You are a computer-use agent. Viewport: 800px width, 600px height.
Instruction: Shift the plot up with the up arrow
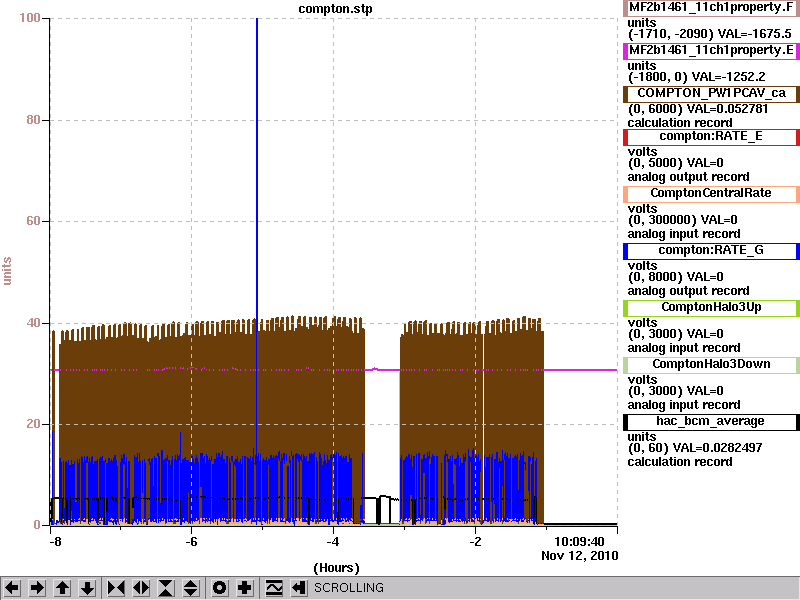62,588
